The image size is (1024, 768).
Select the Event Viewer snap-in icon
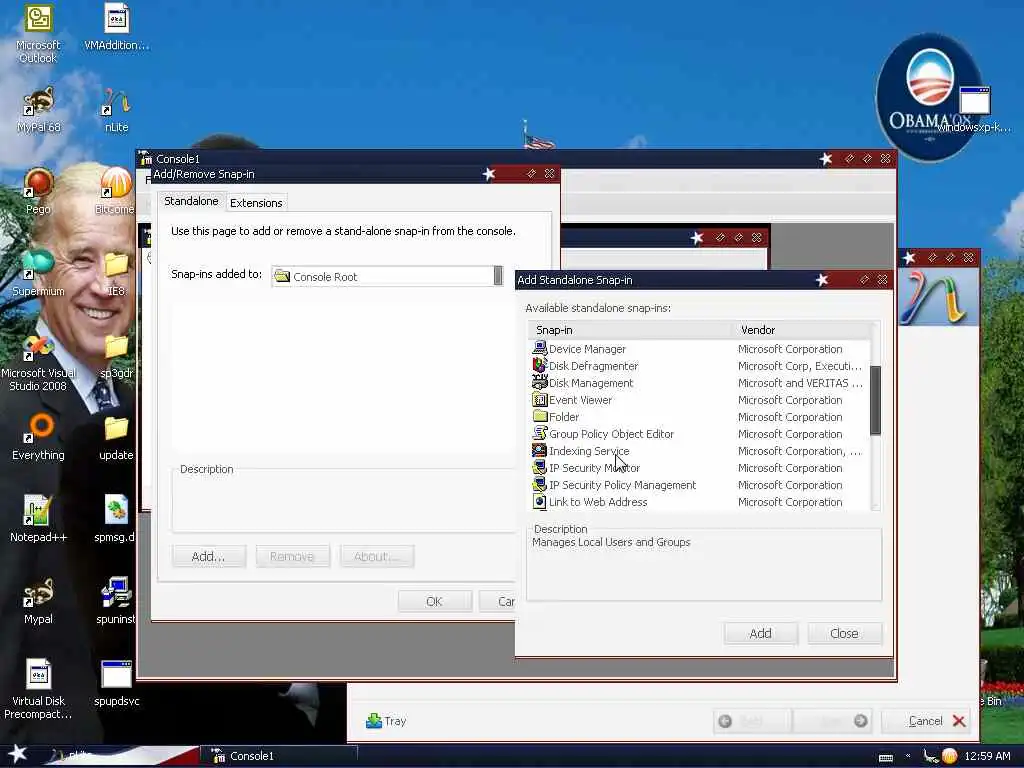pos(539,400)
